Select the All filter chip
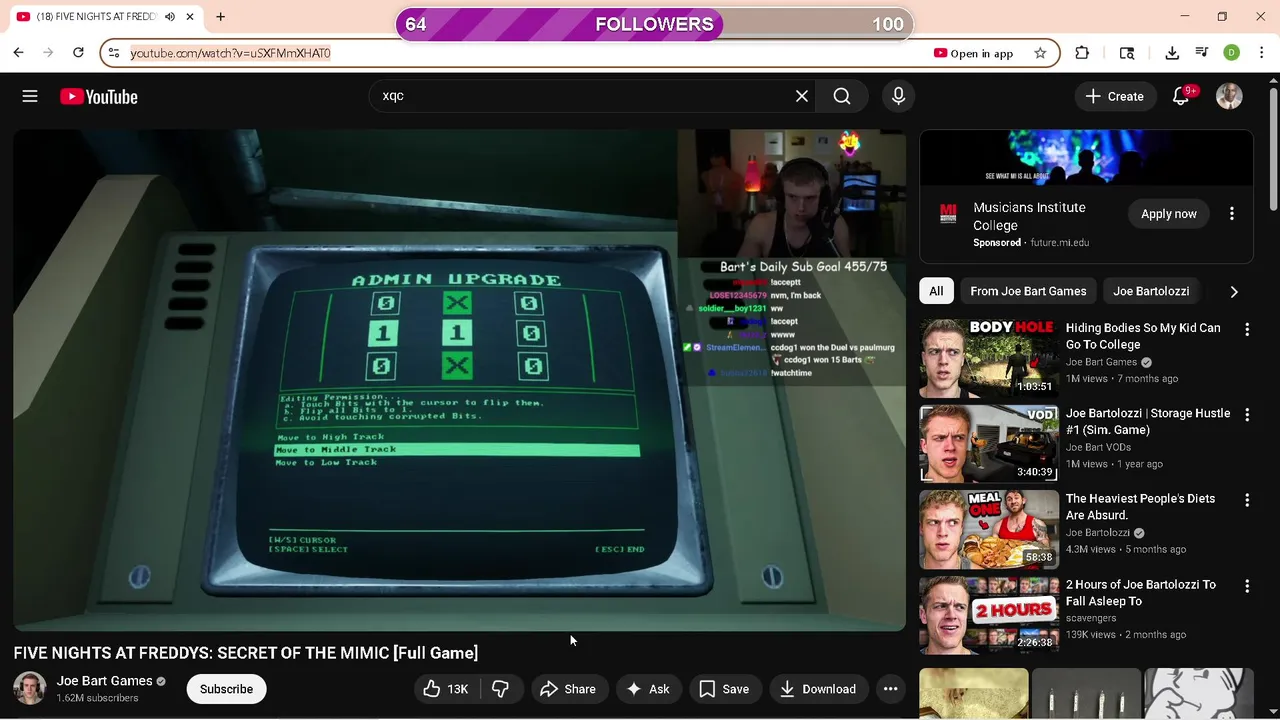 [936, 291]
